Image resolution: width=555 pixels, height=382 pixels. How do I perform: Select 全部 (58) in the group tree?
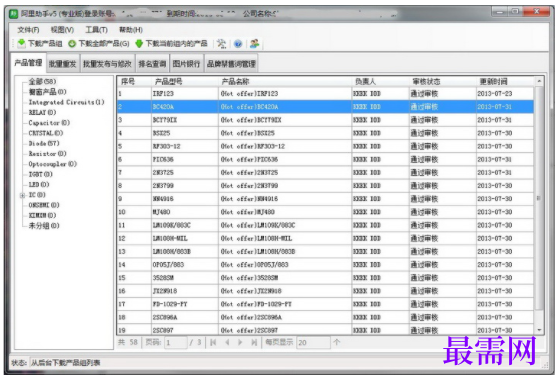(x=42, y=81)
